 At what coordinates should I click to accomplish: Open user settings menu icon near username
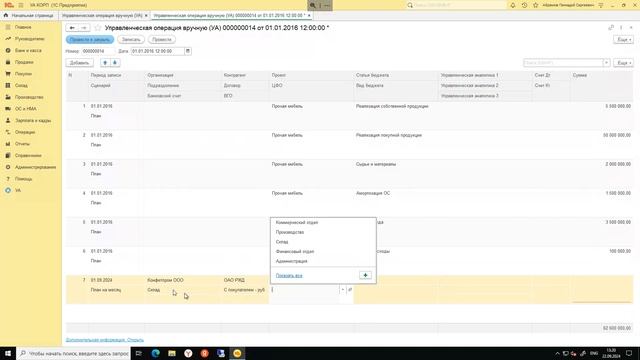pos(601,5)
